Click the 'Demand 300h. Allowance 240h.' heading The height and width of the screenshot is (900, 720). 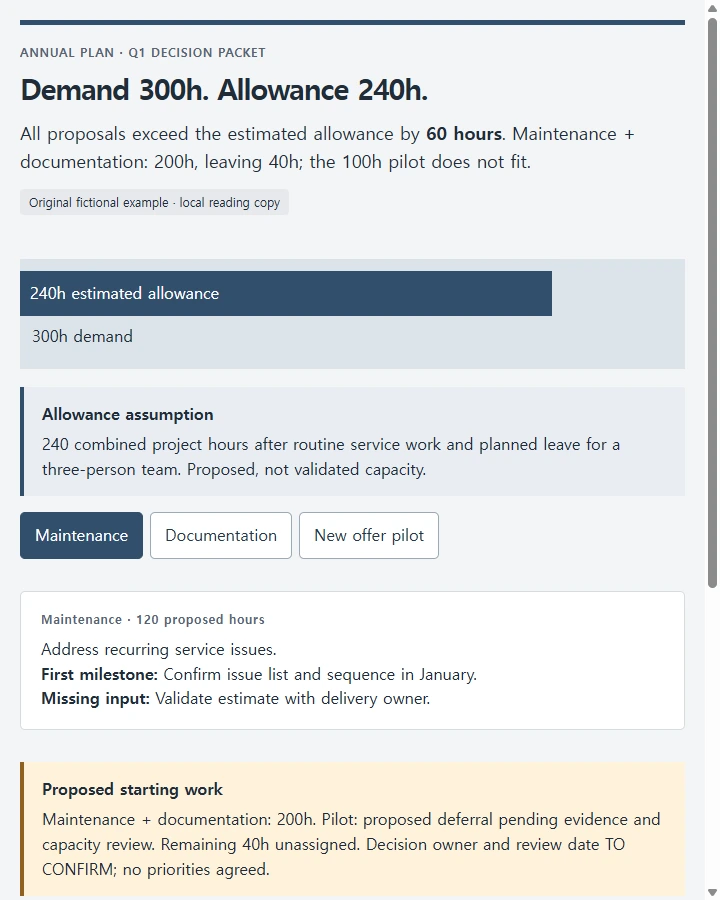(224, 90)
